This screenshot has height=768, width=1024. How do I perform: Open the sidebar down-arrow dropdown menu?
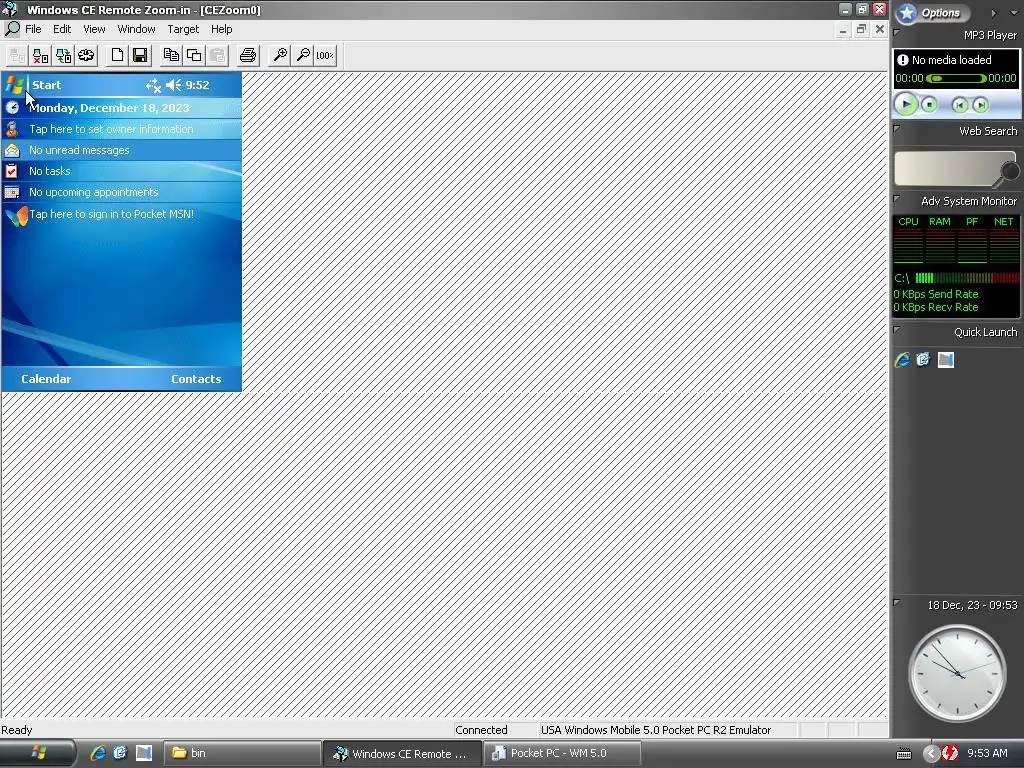1014,13
